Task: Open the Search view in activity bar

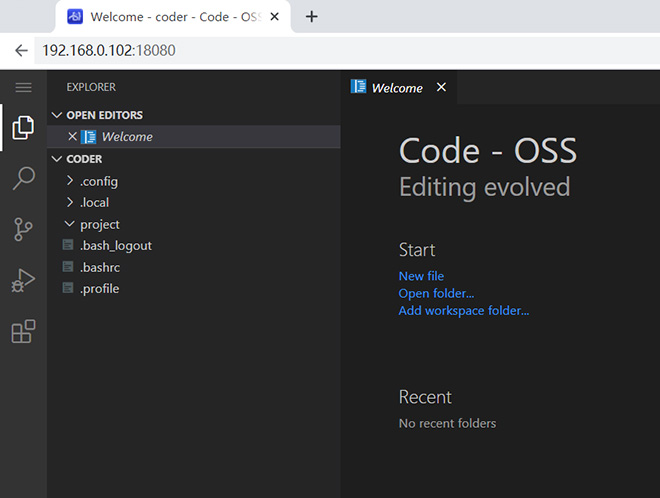Action: click(x=24, y=178)
